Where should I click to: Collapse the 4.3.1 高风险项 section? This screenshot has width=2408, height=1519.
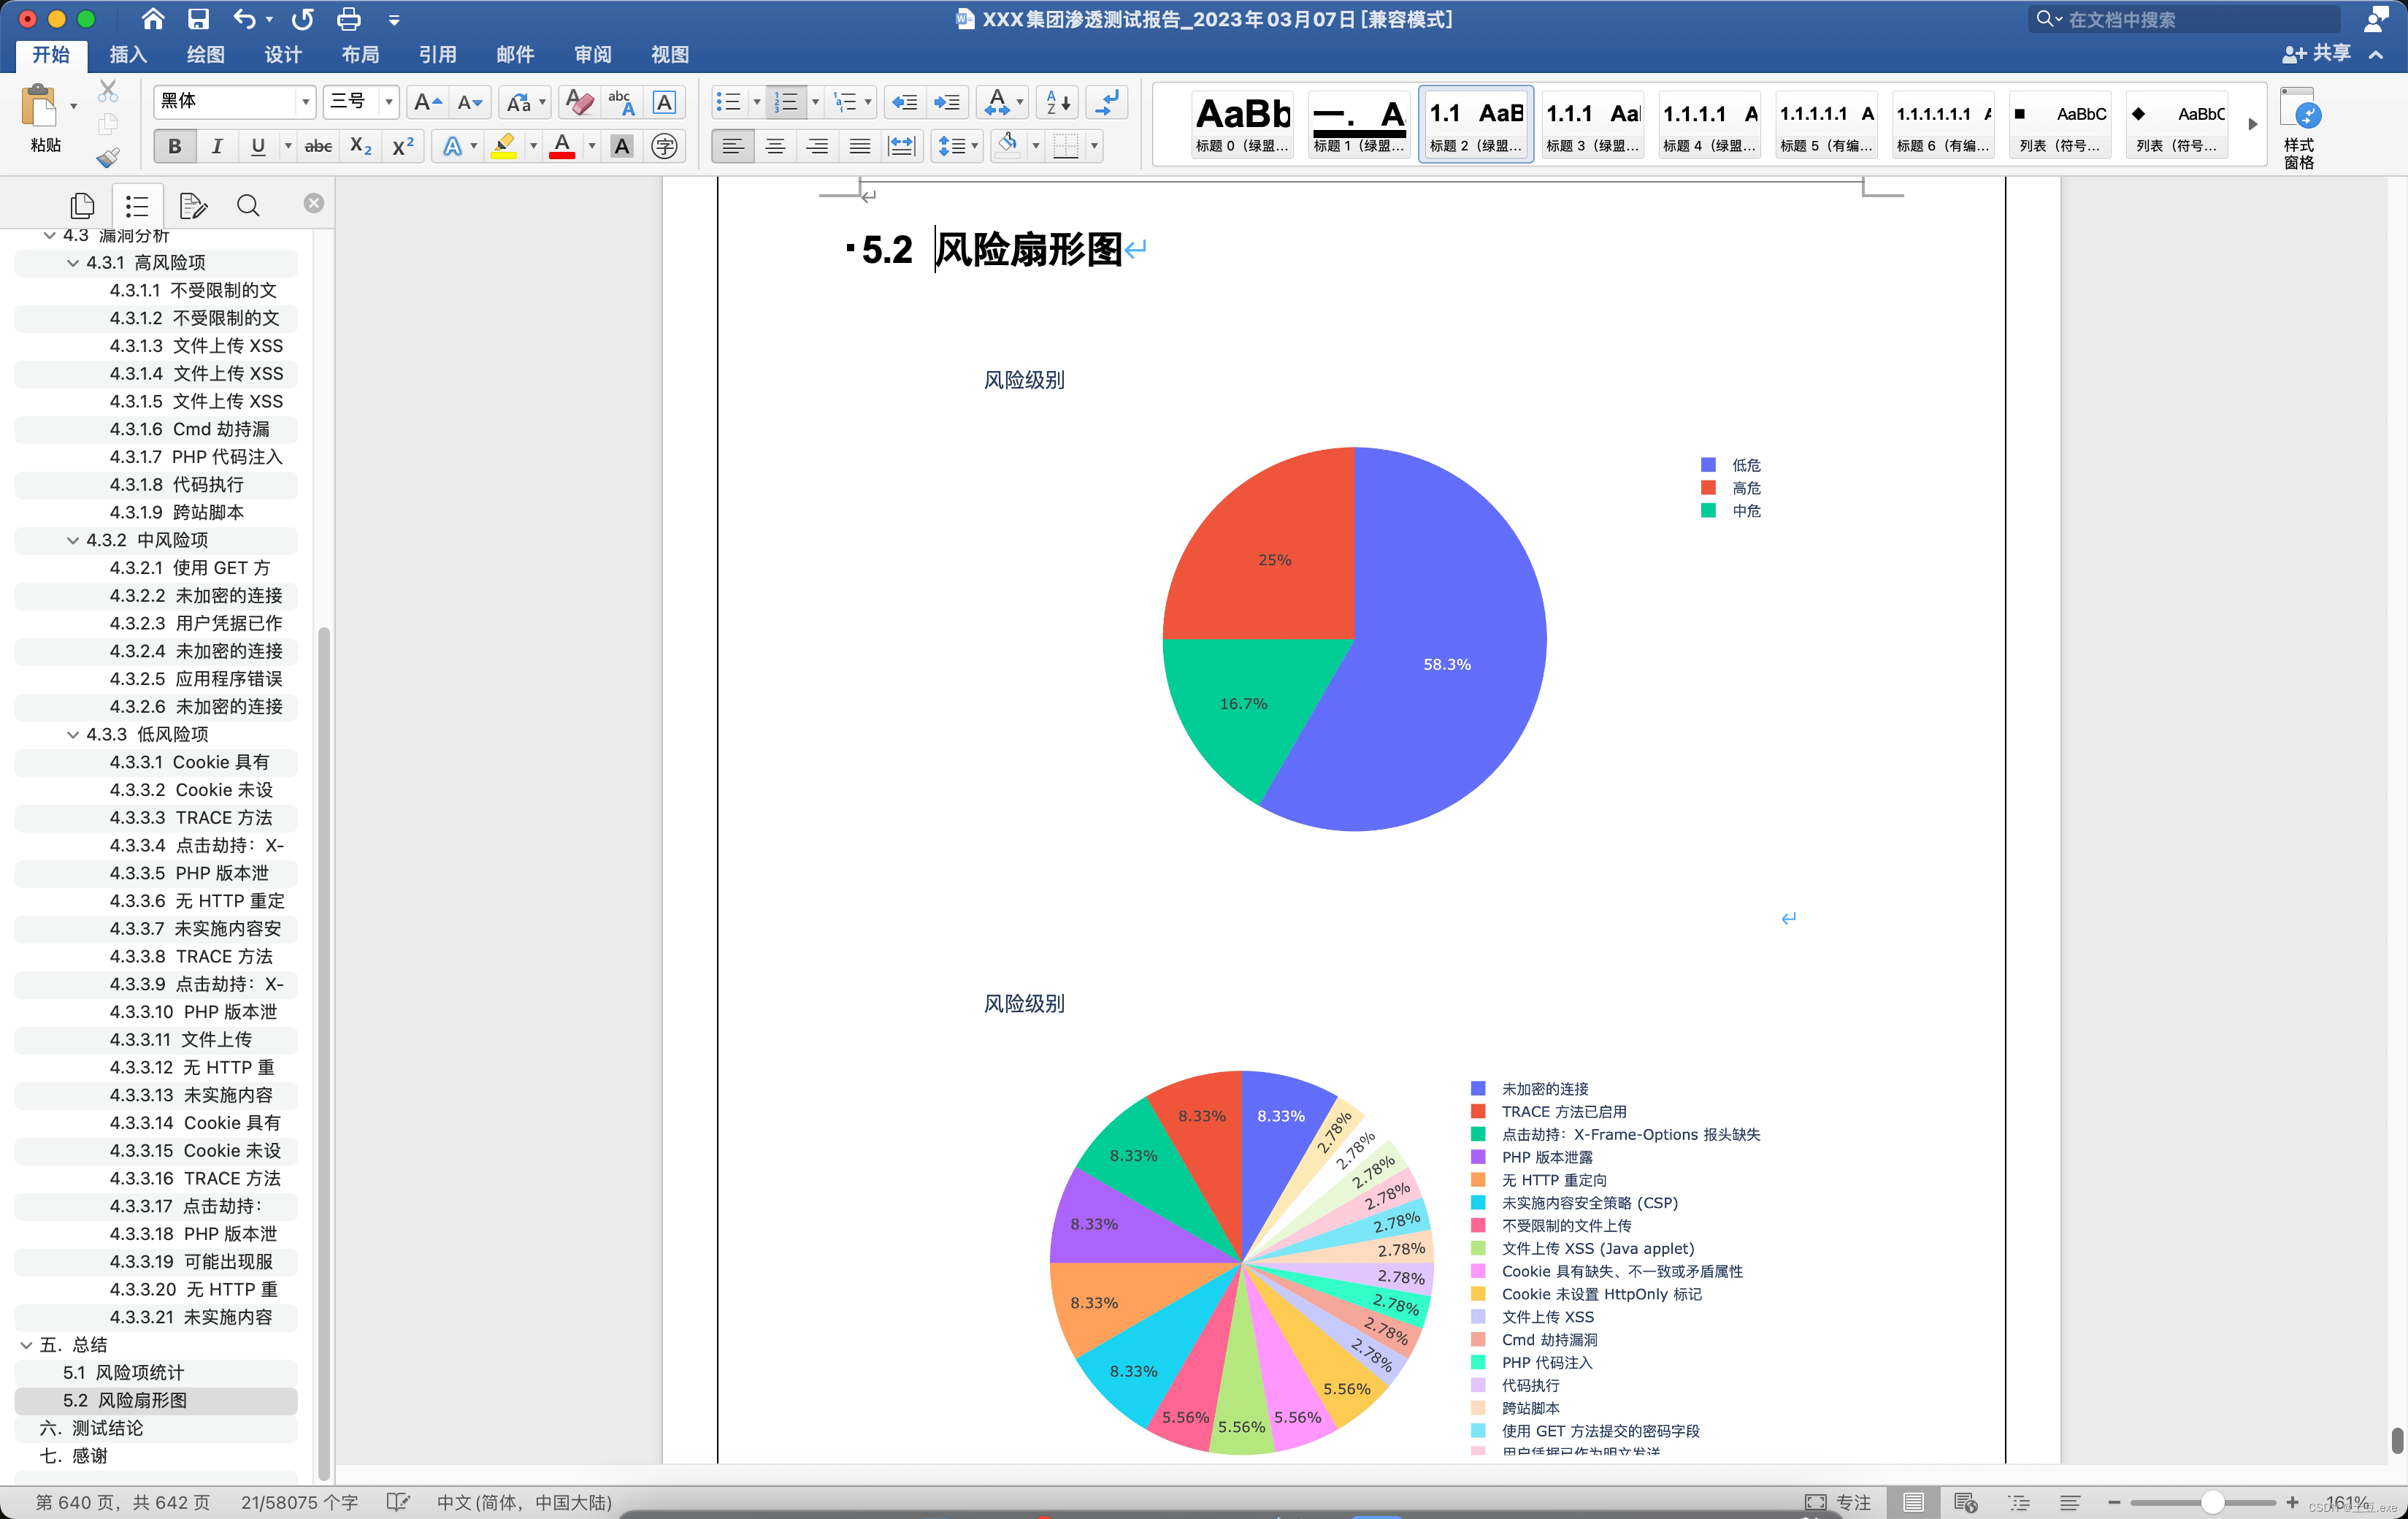tap(72, 263)
